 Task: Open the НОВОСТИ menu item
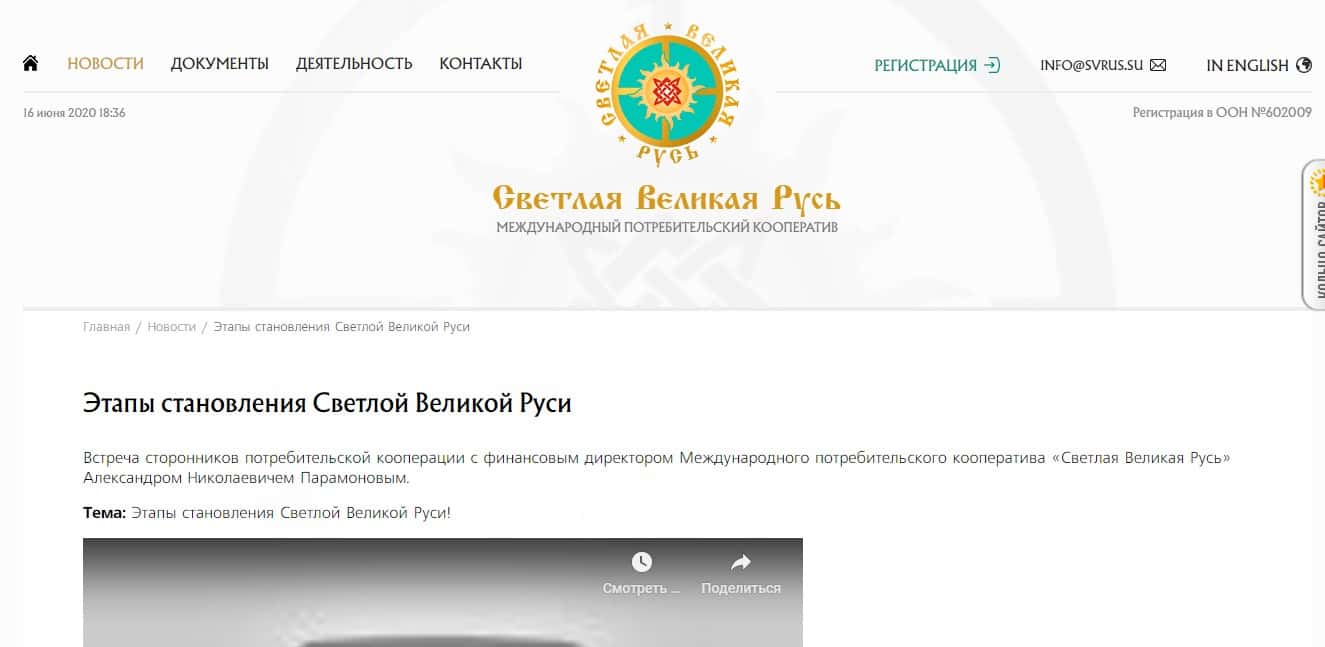[105, 64]
